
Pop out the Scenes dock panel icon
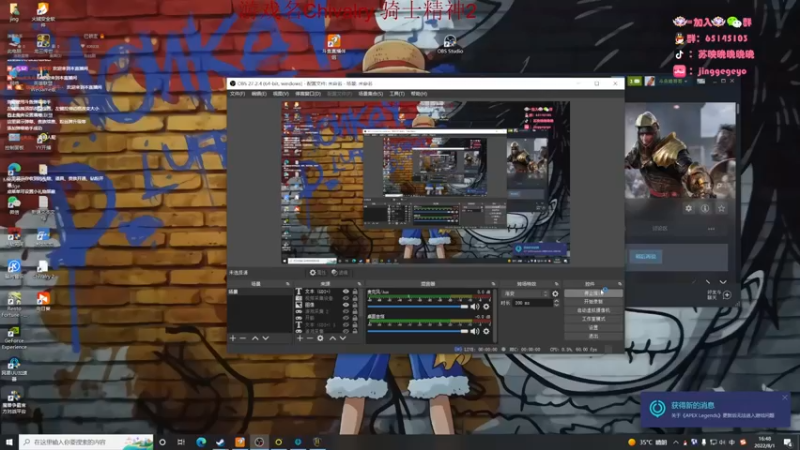click(x=288, y=284)
